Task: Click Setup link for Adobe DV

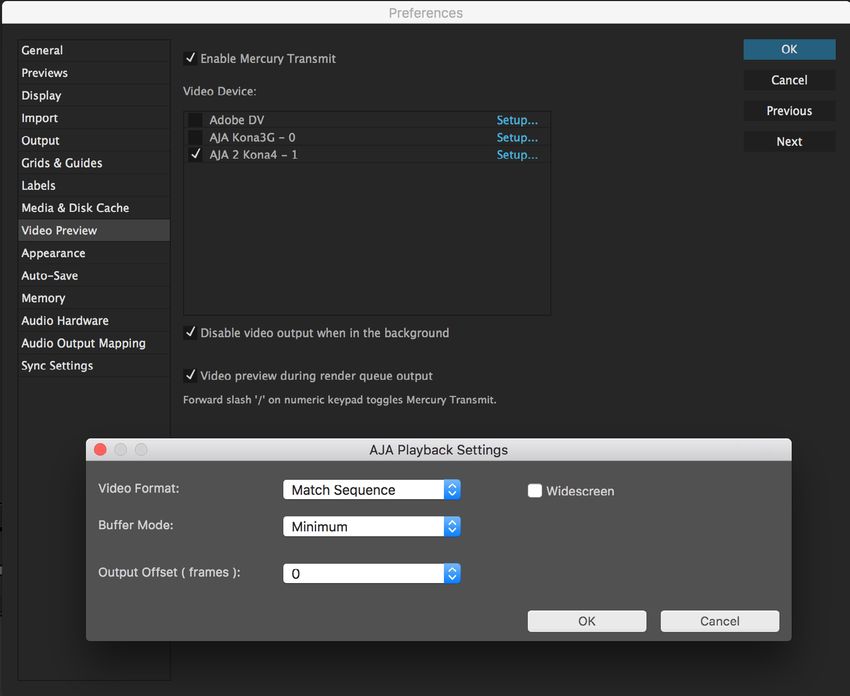Action: click(x=517, y=120)
